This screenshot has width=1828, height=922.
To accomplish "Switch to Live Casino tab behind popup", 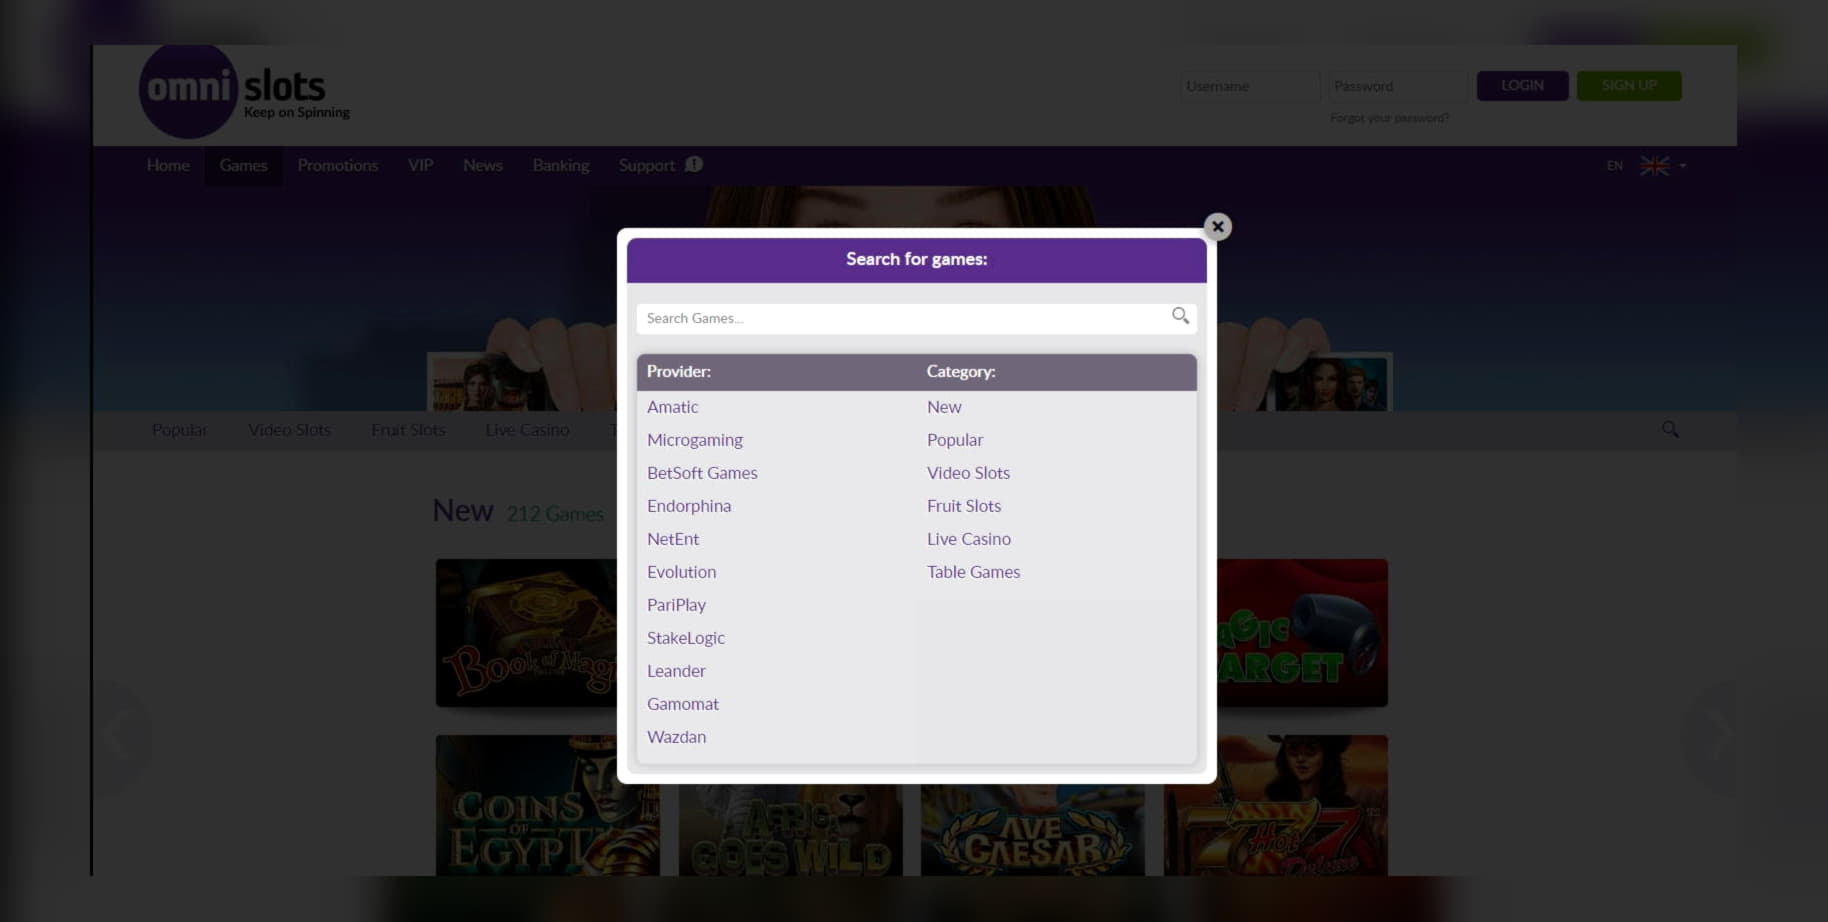I will tap(527, 430).
